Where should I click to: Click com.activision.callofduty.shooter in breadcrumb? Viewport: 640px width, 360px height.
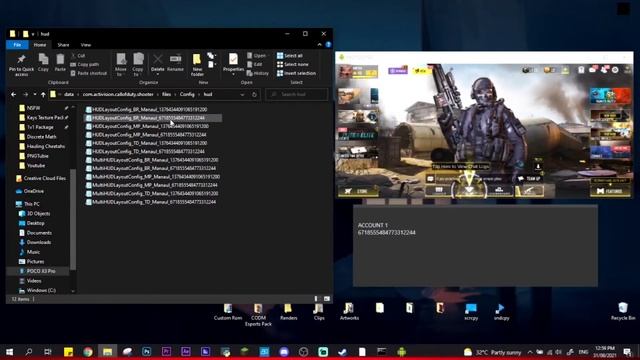click(x=118, y=94)
